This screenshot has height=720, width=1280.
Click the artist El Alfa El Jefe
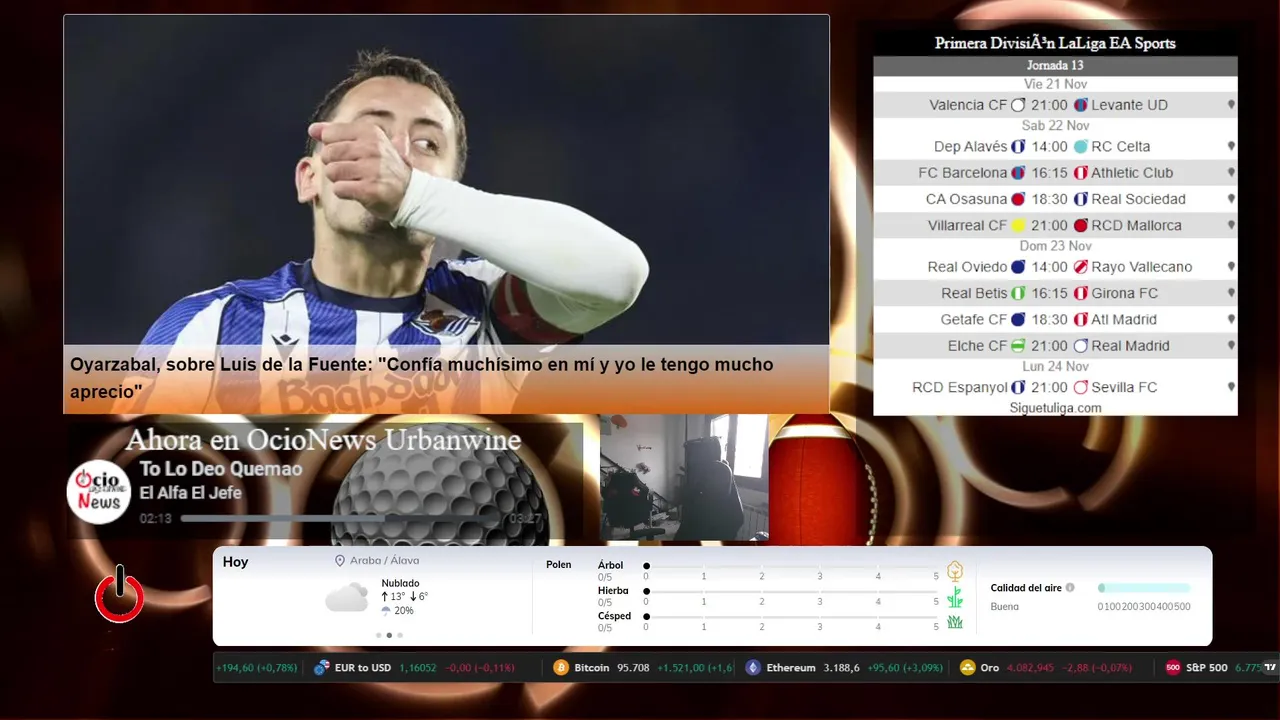[190, 493]
